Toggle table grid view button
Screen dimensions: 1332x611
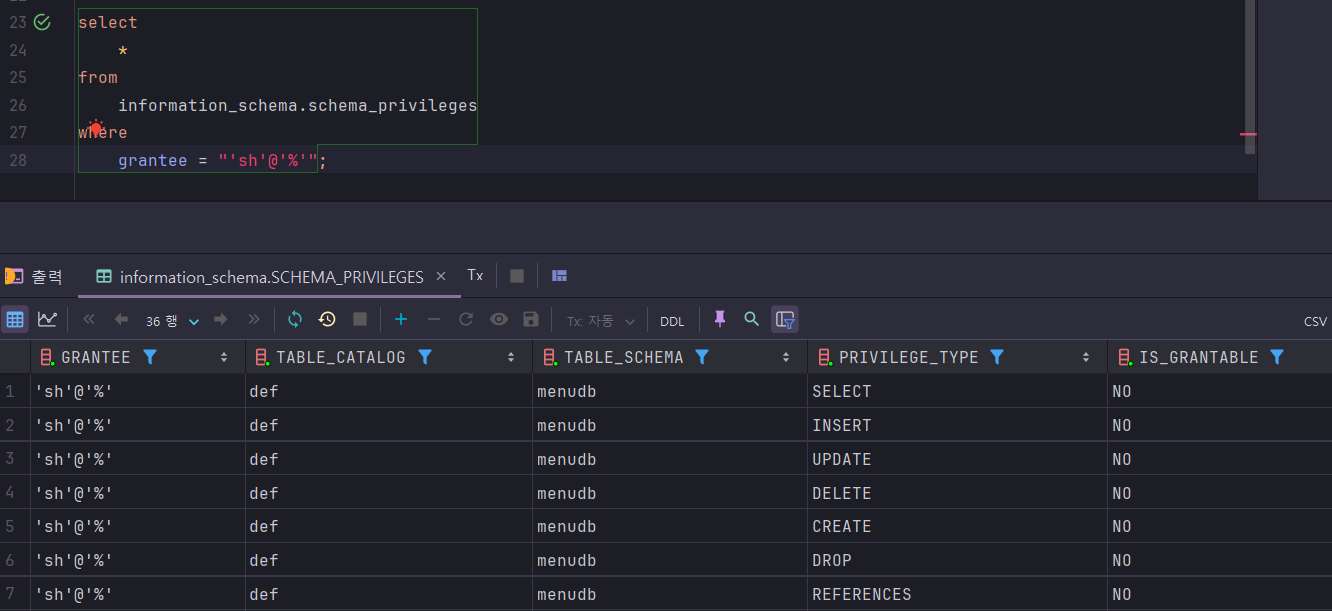pyautogui.click(x=15, y=320)
